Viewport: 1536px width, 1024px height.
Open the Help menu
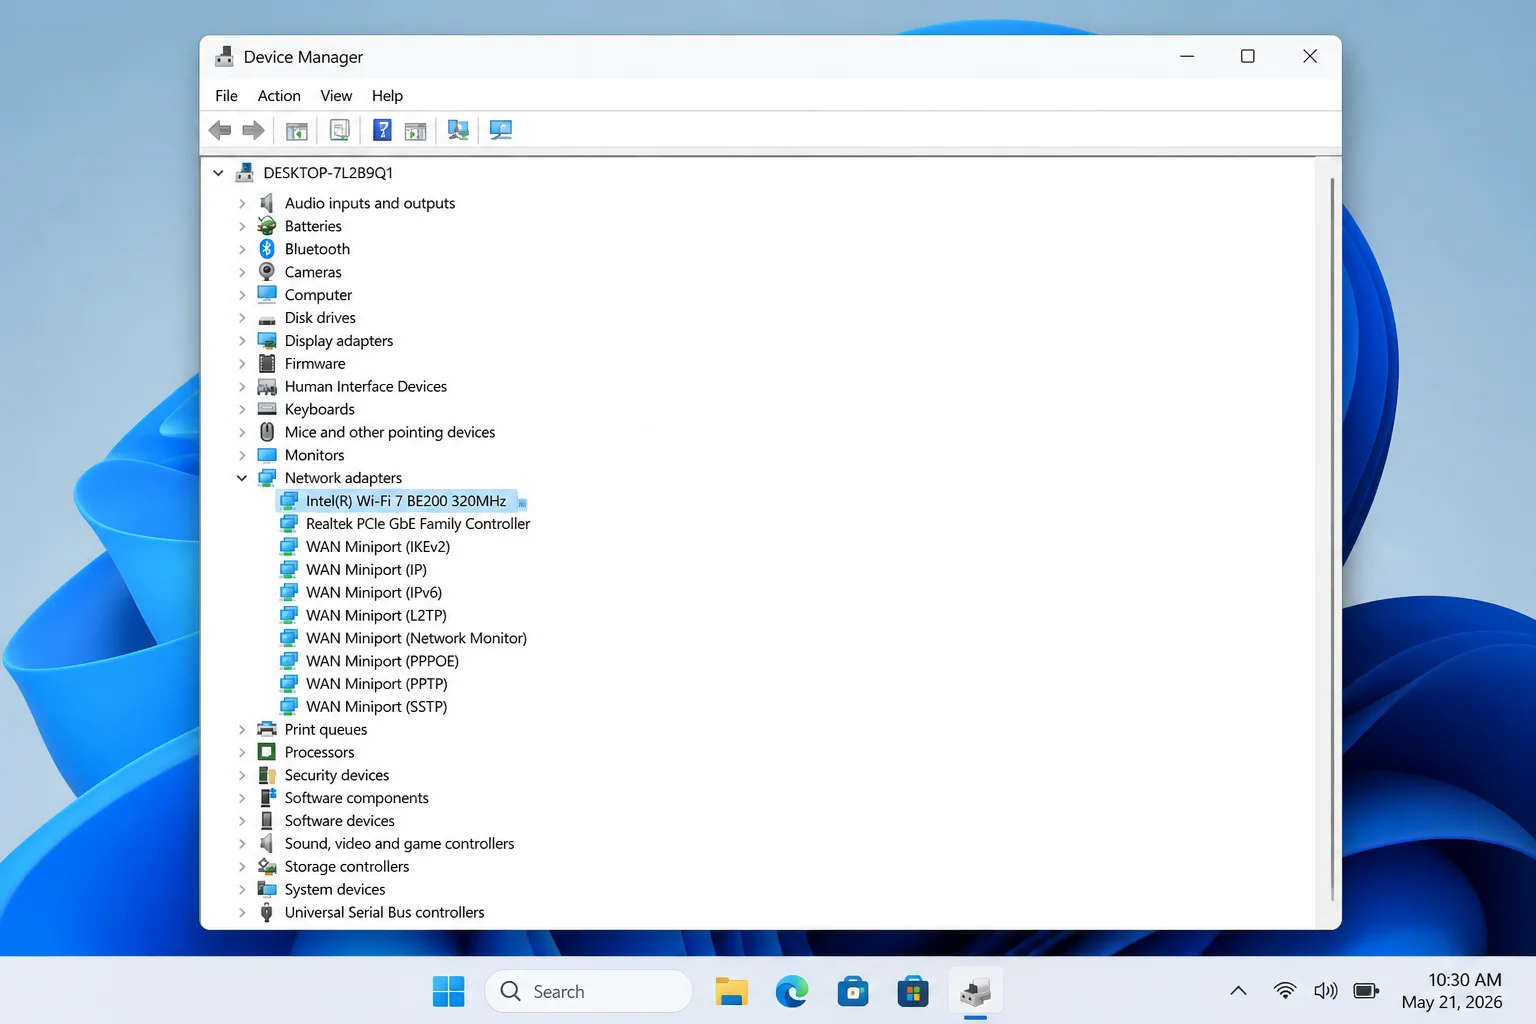pos(387,96)
